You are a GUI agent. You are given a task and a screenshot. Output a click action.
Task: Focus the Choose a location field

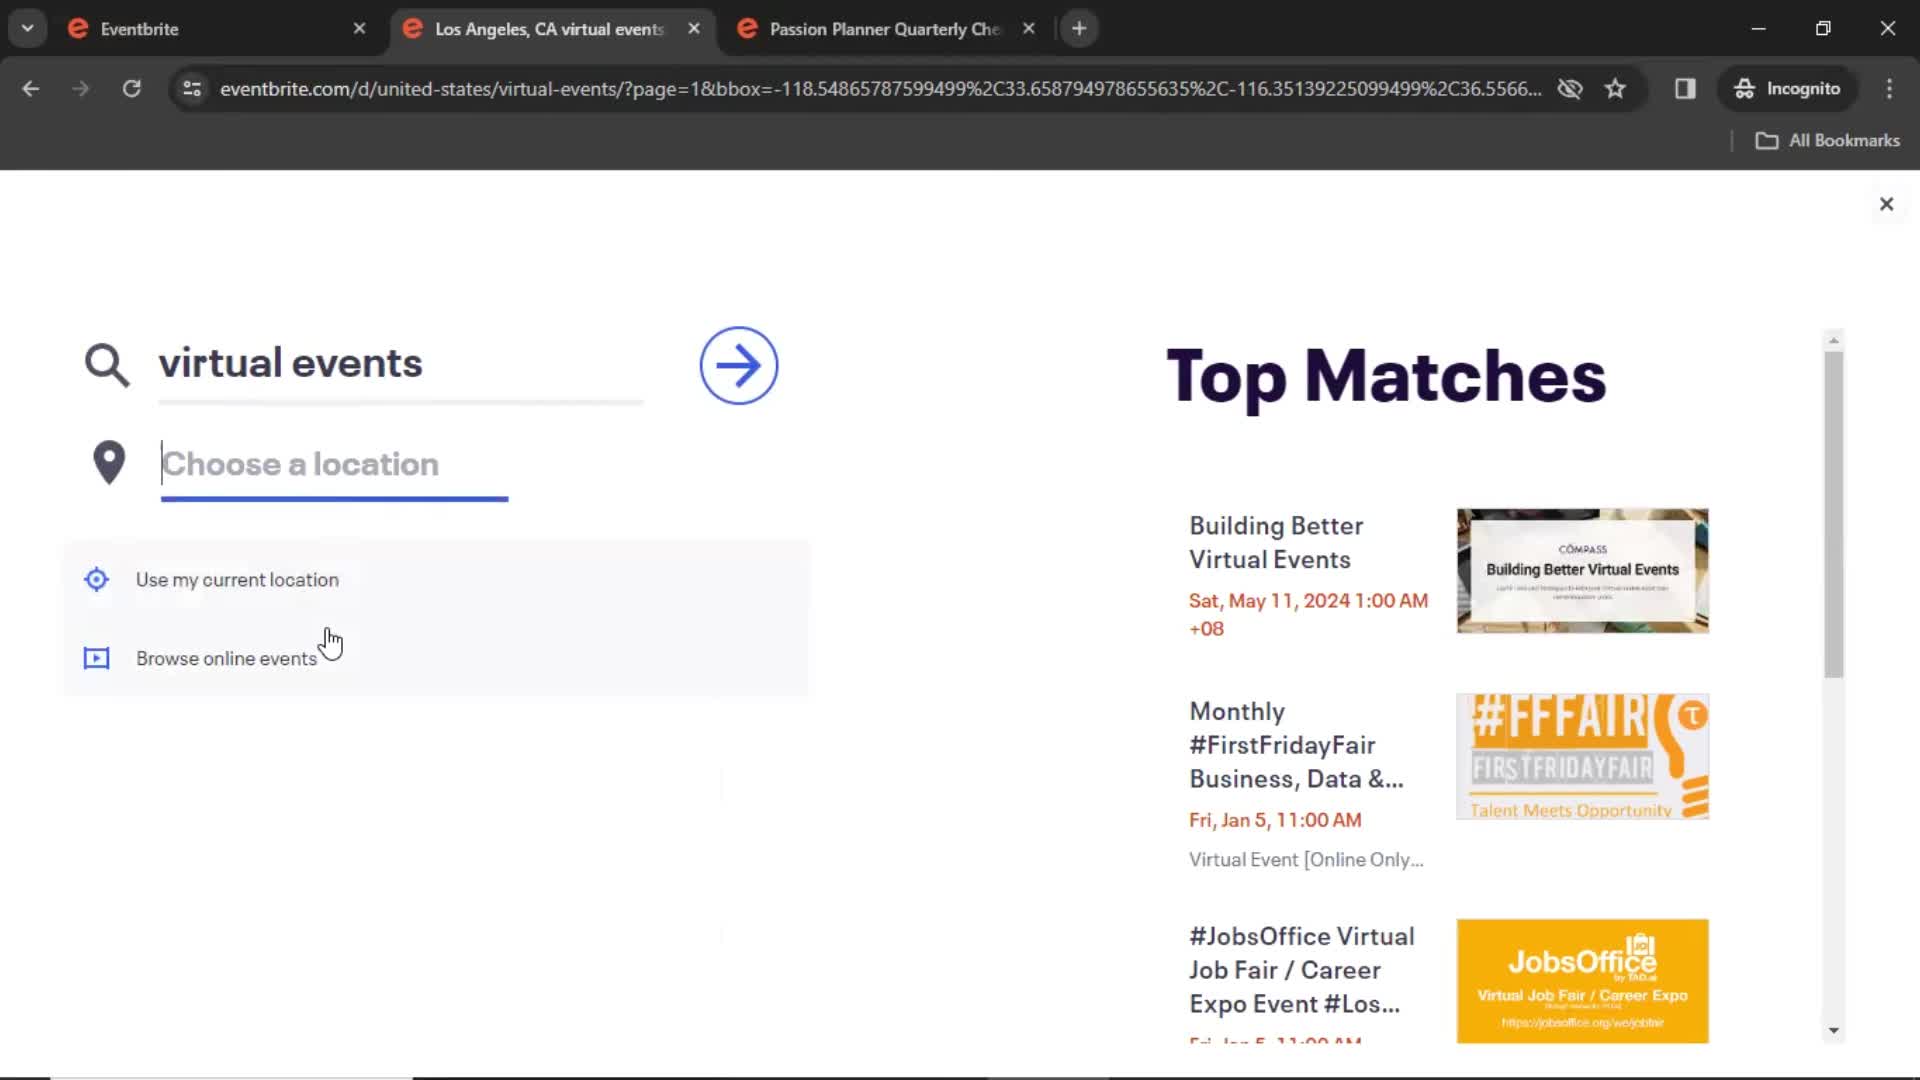[334, 465]
